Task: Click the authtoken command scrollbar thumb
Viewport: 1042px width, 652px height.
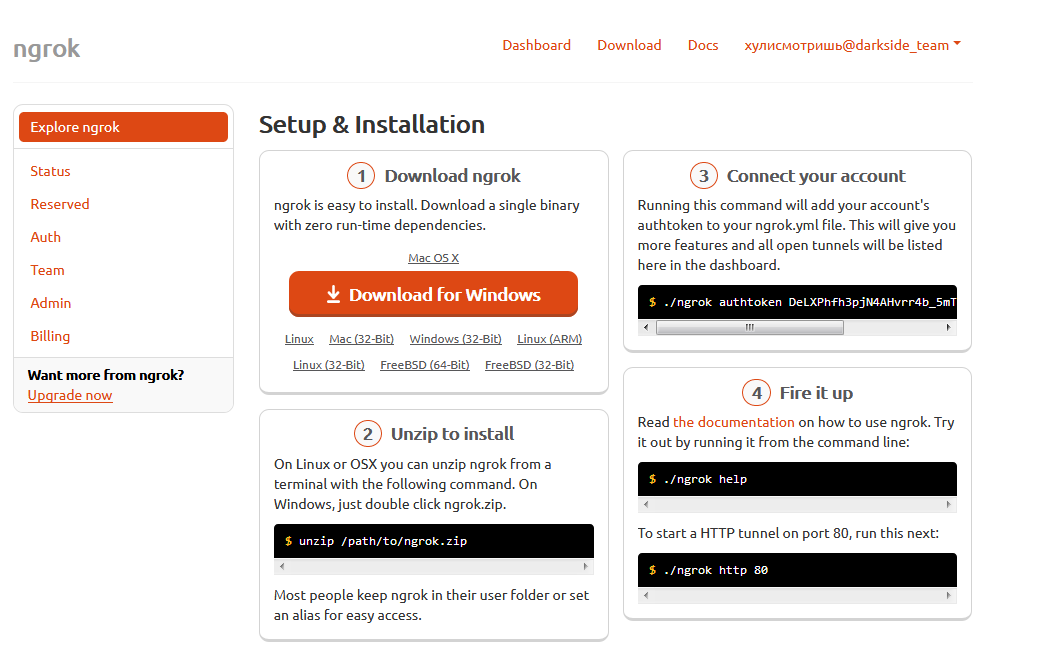Action: [x=749, y=327]
